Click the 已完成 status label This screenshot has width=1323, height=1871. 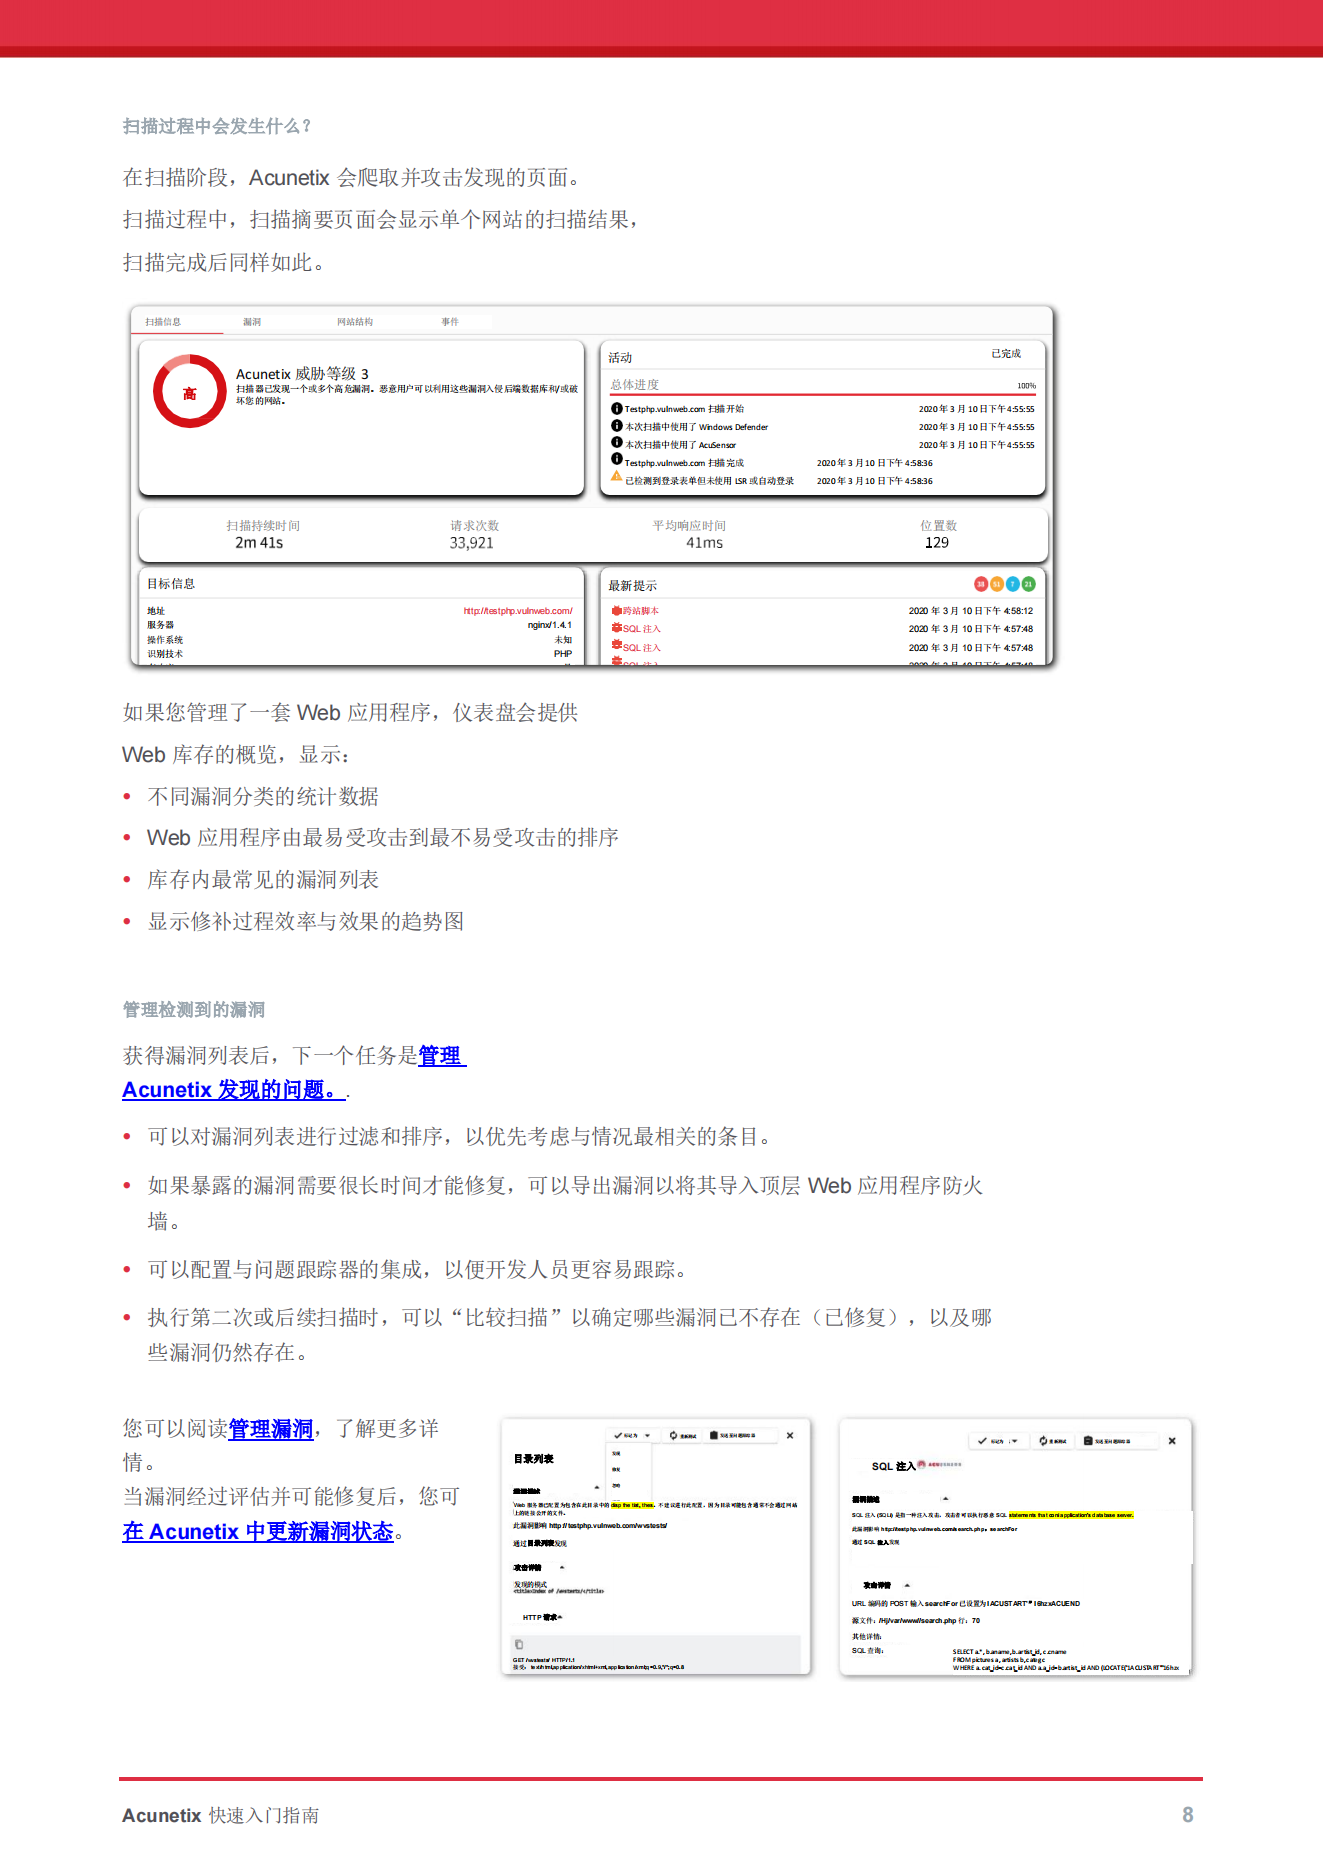click(1006, 354)
